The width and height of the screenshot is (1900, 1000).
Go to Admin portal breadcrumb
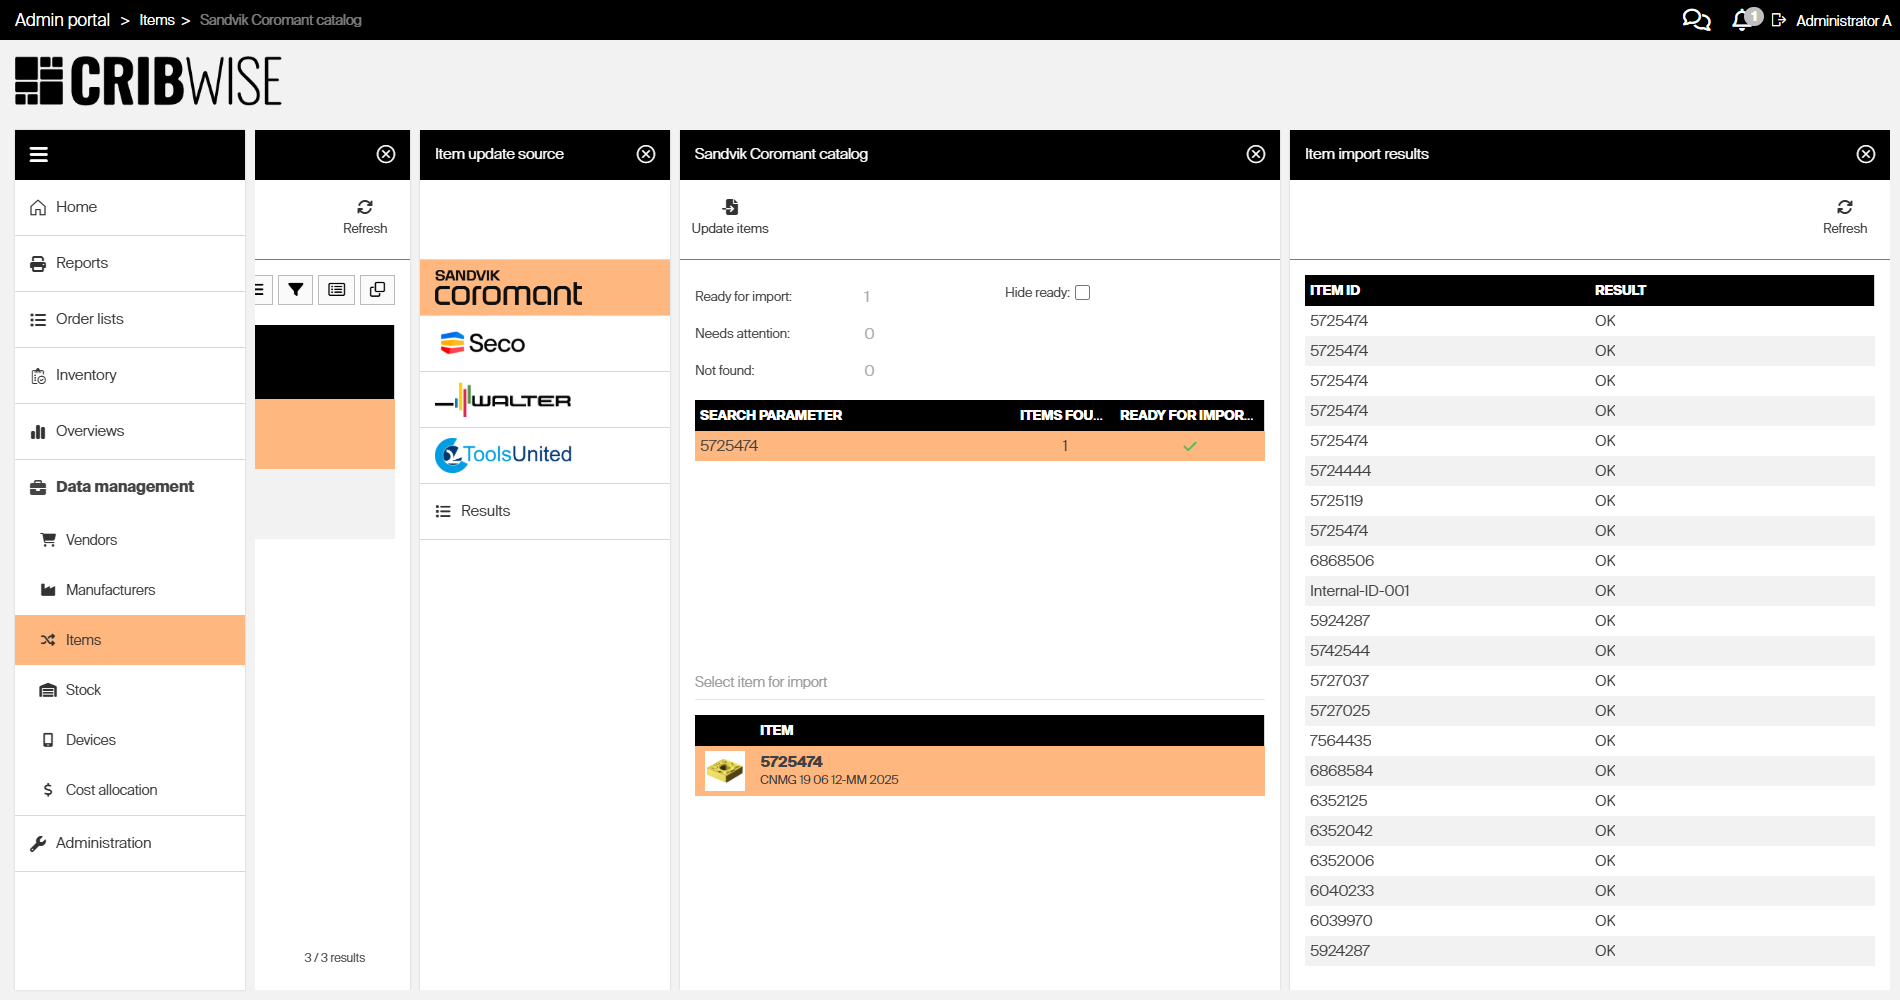pyautogui.click(x=62, y=20)
